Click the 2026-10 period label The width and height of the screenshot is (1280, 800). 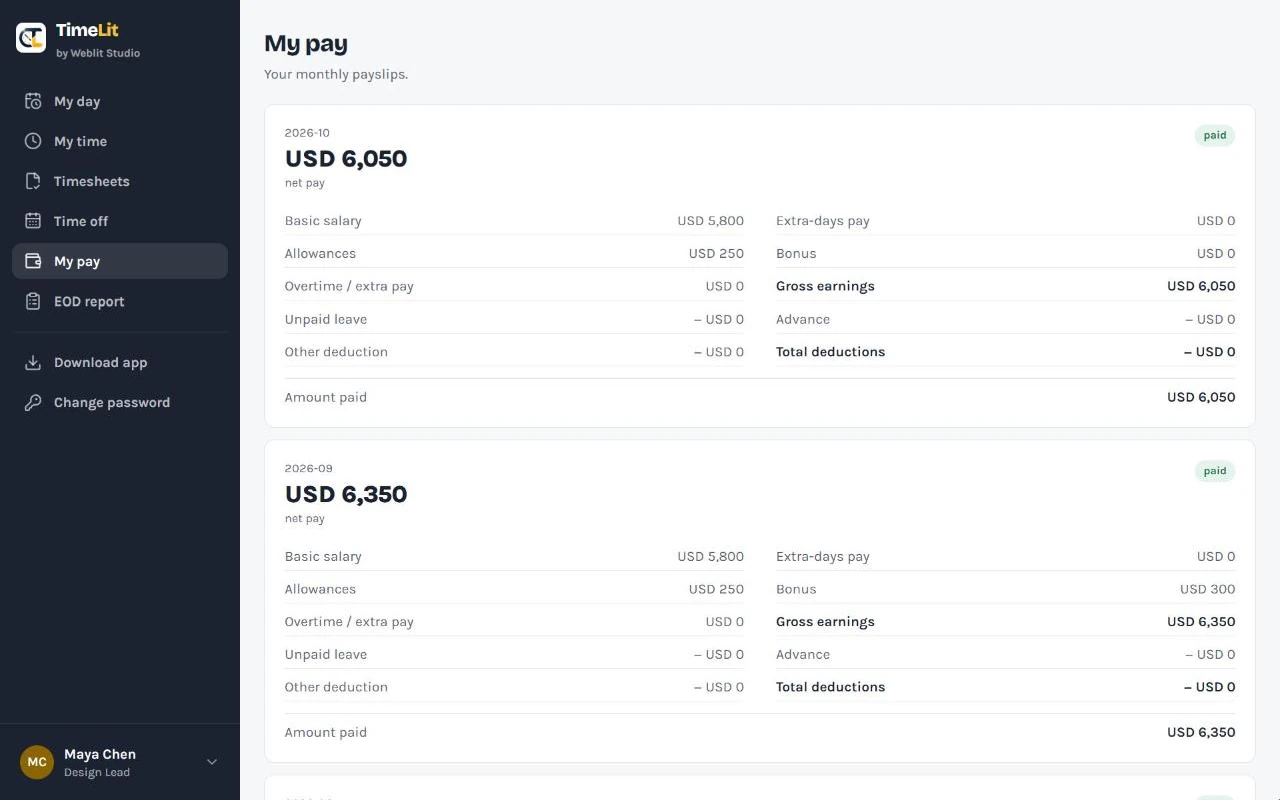307,132
